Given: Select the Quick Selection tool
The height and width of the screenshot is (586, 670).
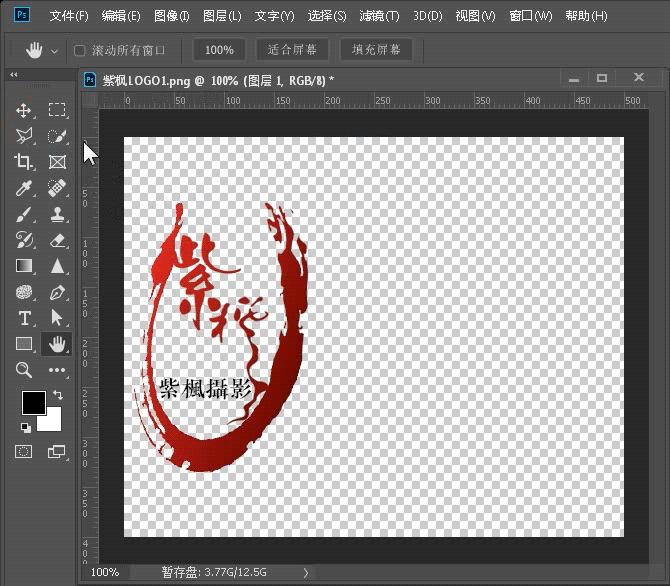Looking at the screenshot, I should click(57, 136).
